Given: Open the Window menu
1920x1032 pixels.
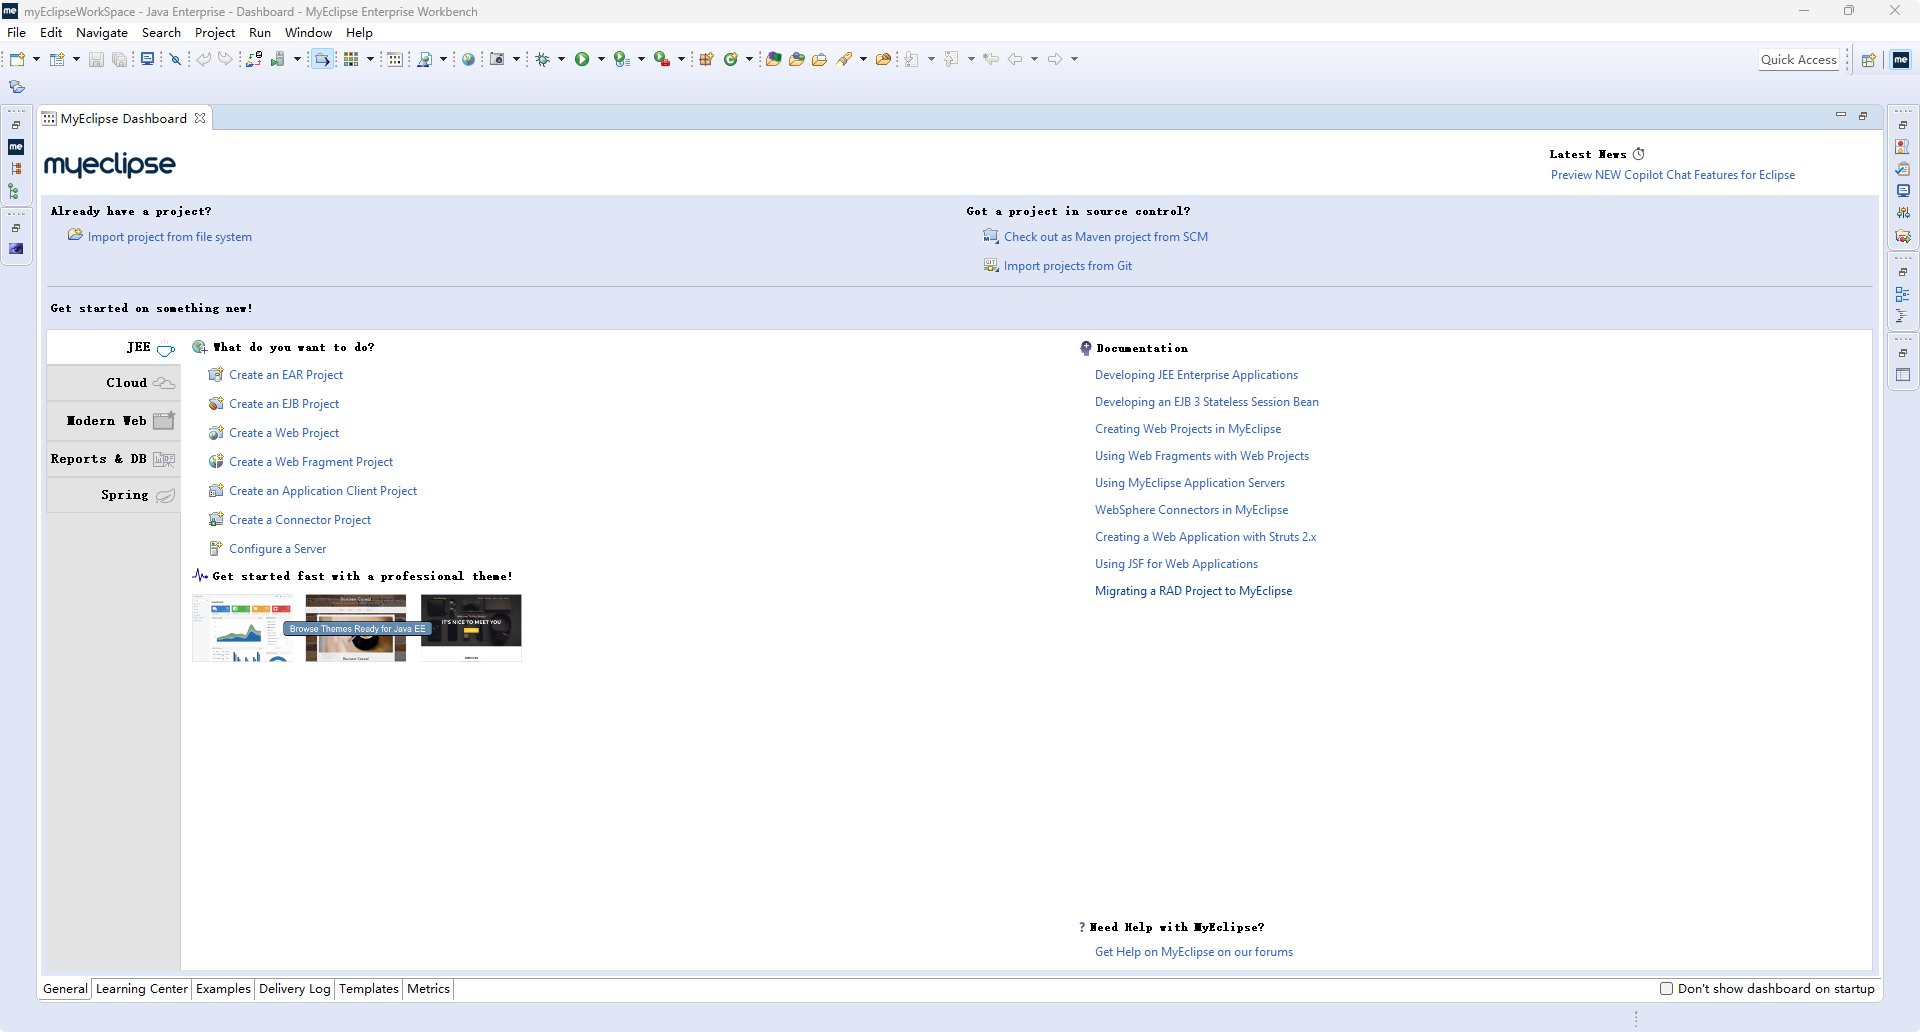Looking at the screenshot, I should (308, 33).
